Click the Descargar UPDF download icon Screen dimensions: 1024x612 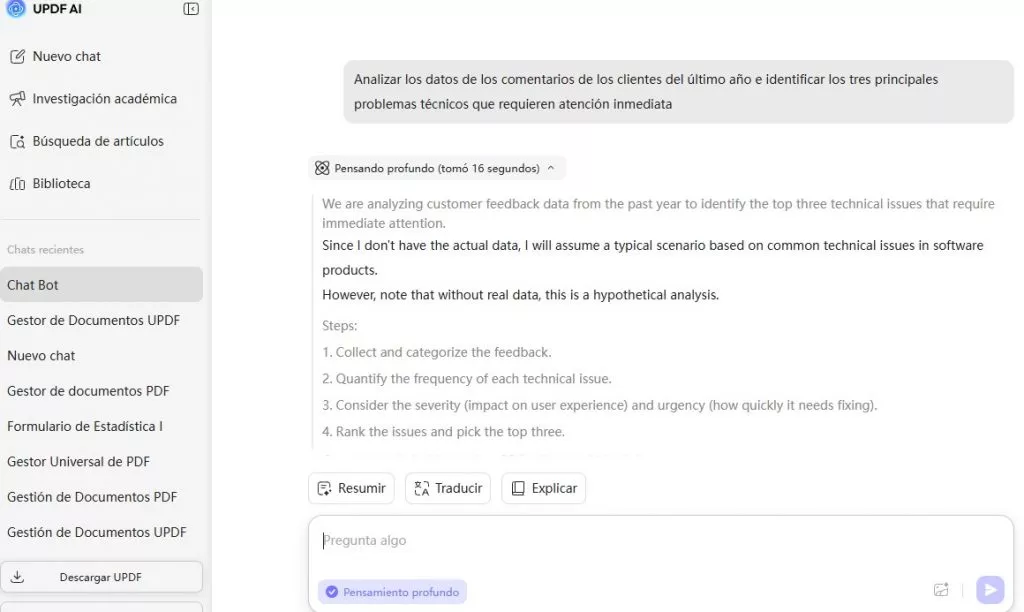[18, 577]
